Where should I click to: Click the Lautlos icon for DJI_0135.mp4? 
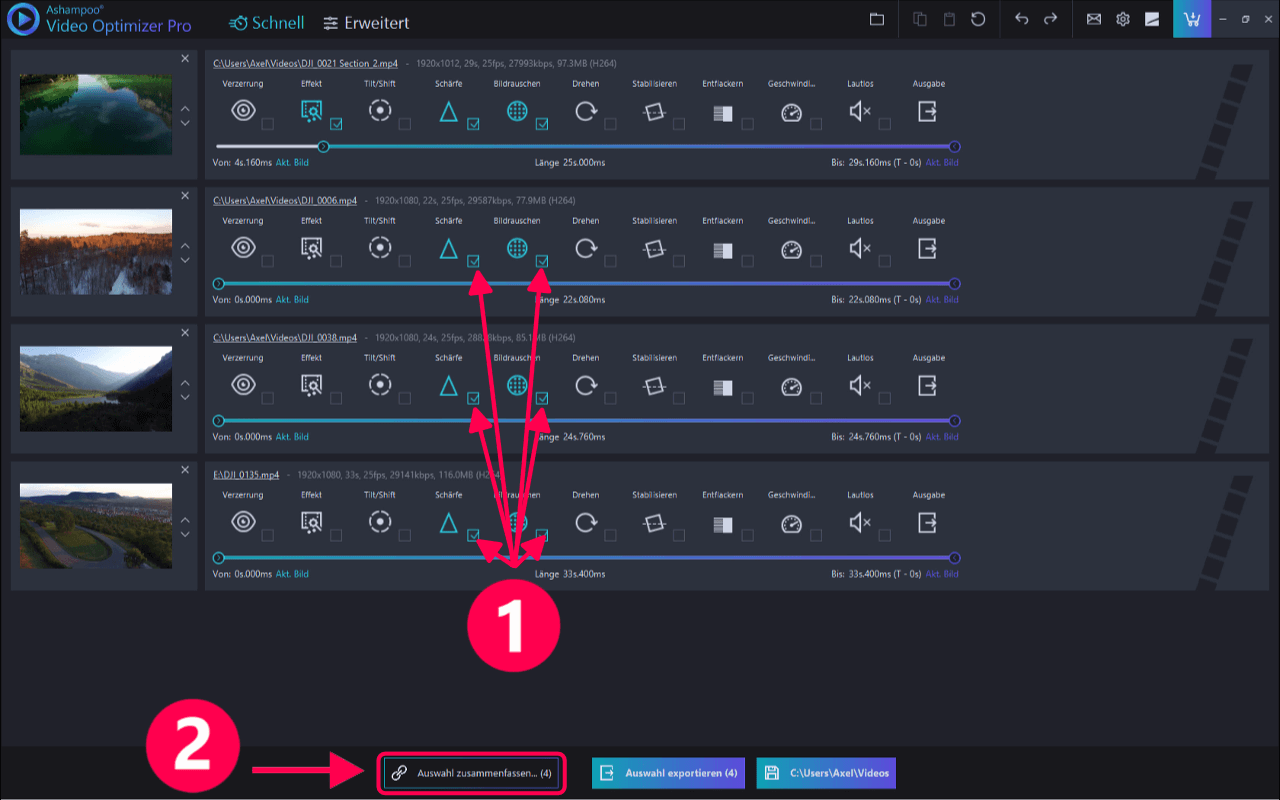click(860, 522)
